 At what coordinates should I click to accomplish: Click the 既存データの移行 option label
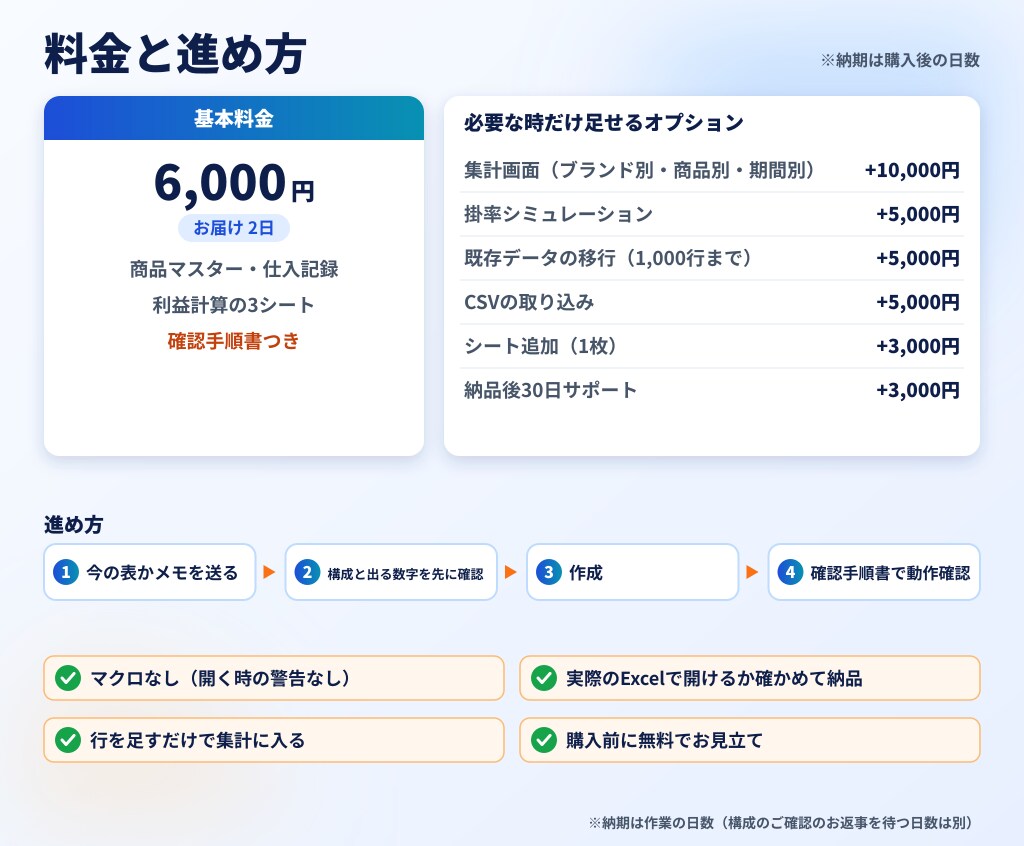click(608, 258)
